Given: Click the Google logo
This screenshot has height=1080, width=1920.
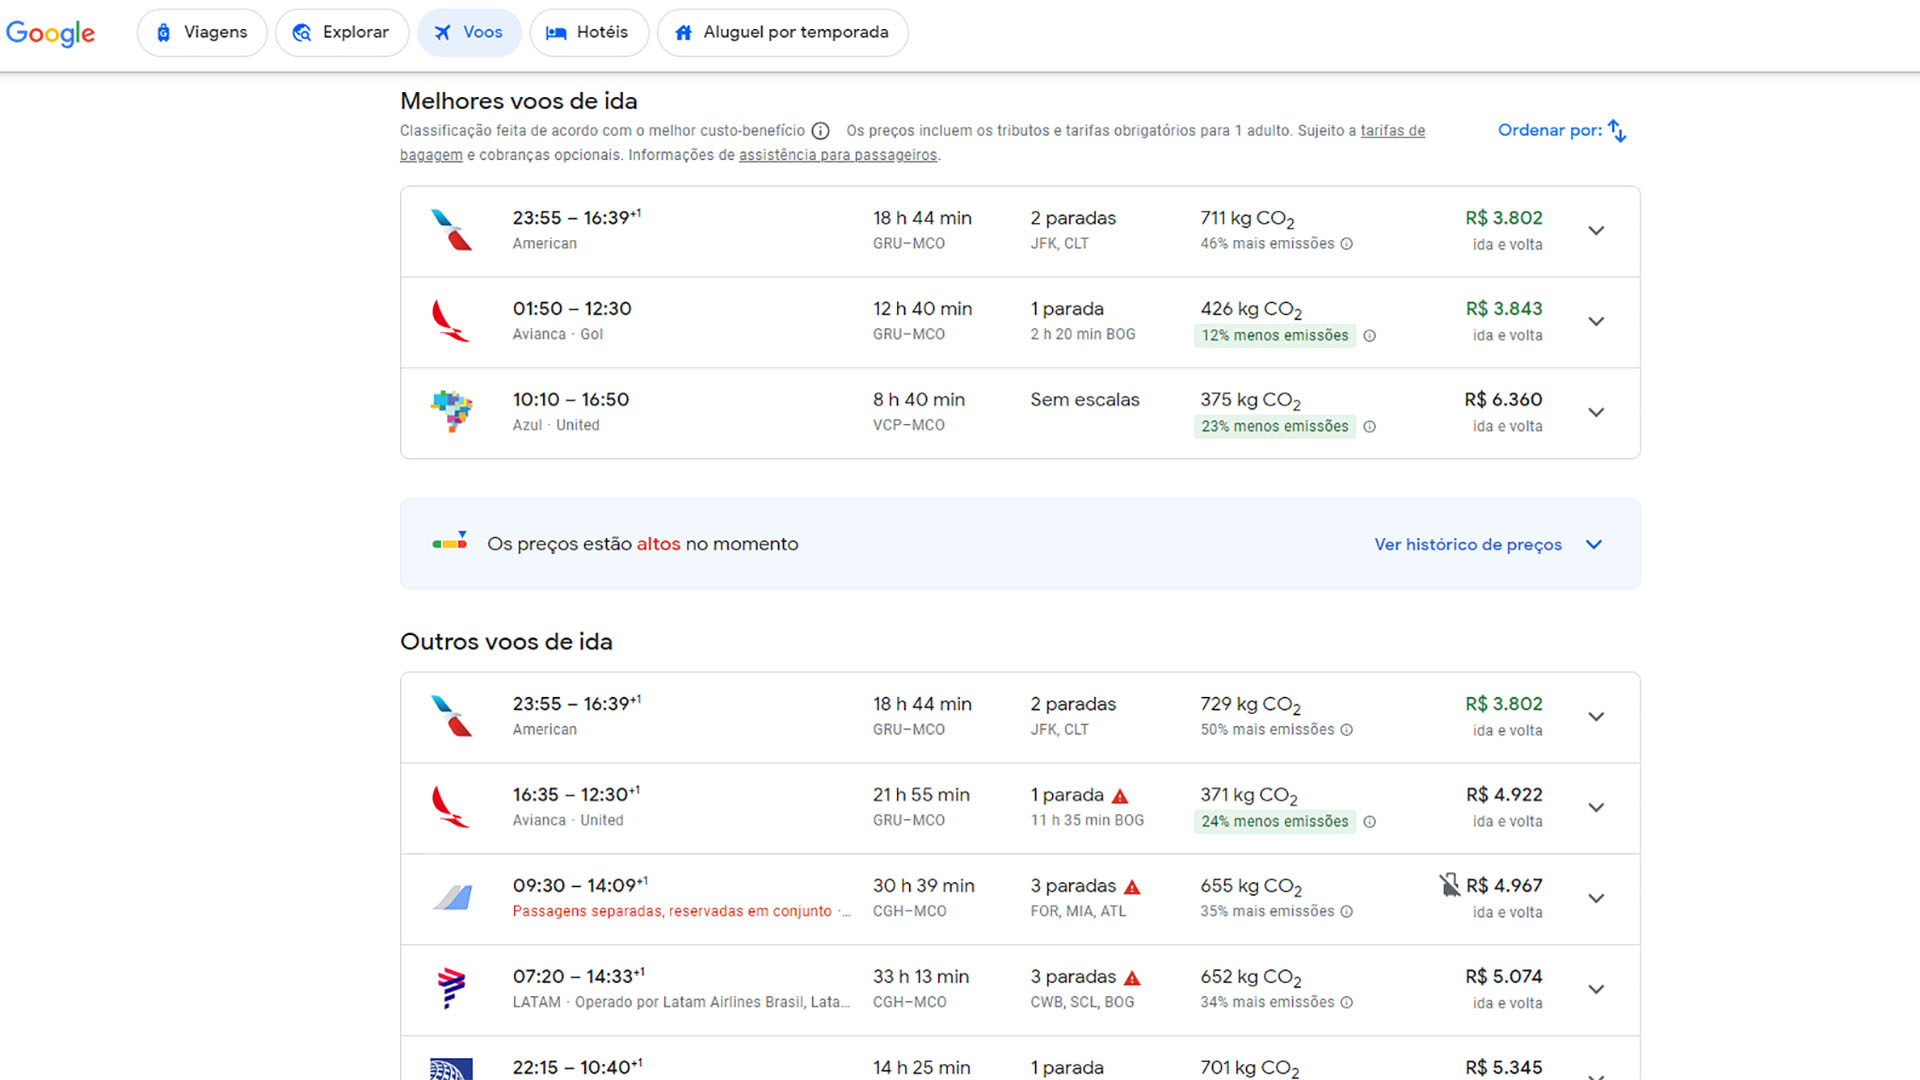Looking at the screenshot, I should point(50,33).
